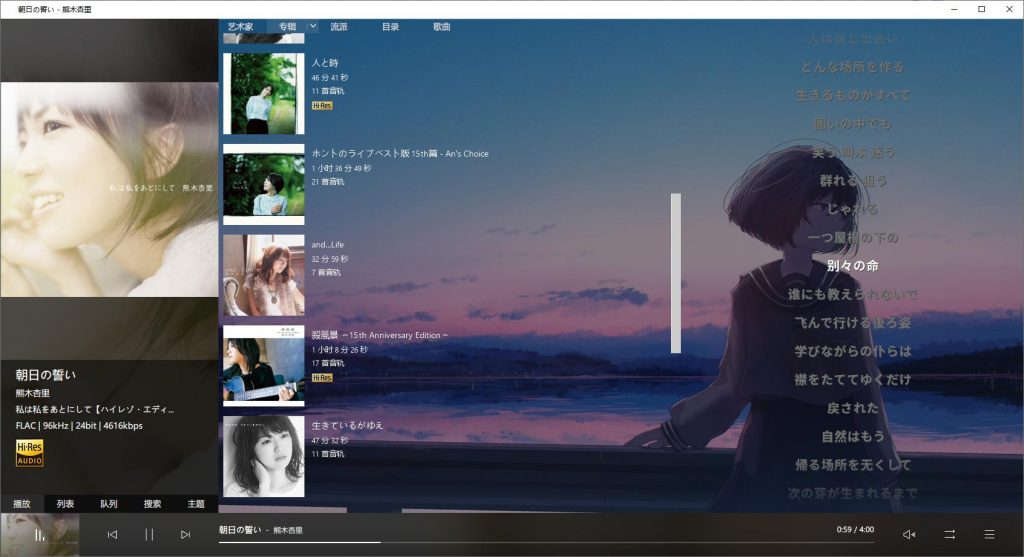Jump to lyric line 自然はもう

pos(852,436)
